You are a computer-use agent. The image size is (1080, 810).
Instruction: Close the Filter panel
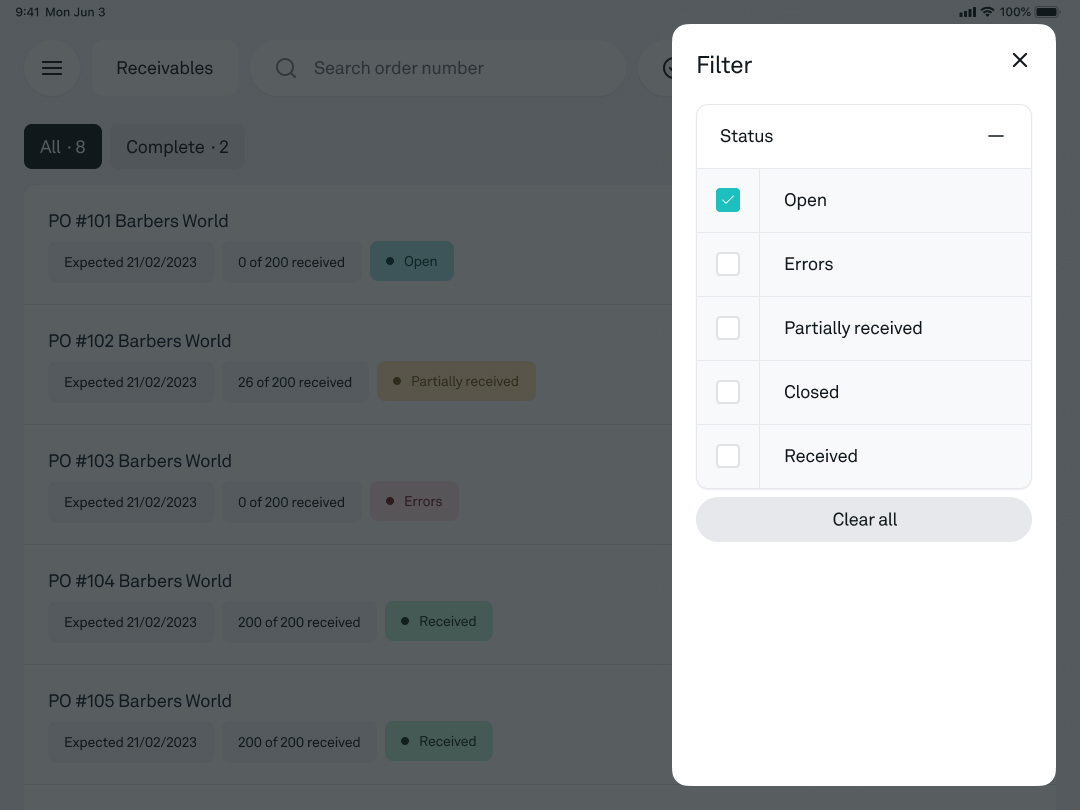point(1019,61)
